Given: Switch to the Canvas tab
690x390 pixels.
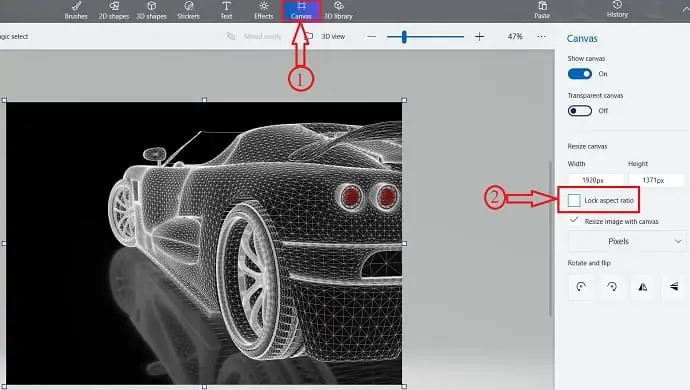Looking at the screenshot, I should coord(301,11).
